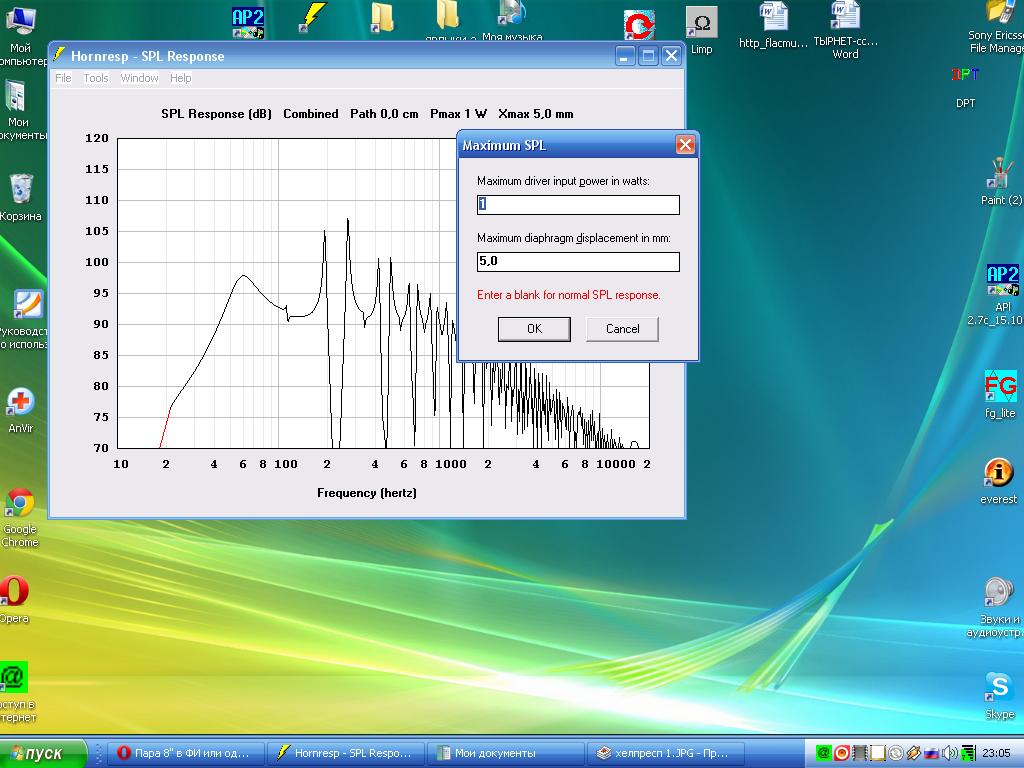Screen dimensions: 1024x768
Task: Switch to Hornresp SPL Response taskbar button
Action: pyautogui.click(x=345, y=753)
